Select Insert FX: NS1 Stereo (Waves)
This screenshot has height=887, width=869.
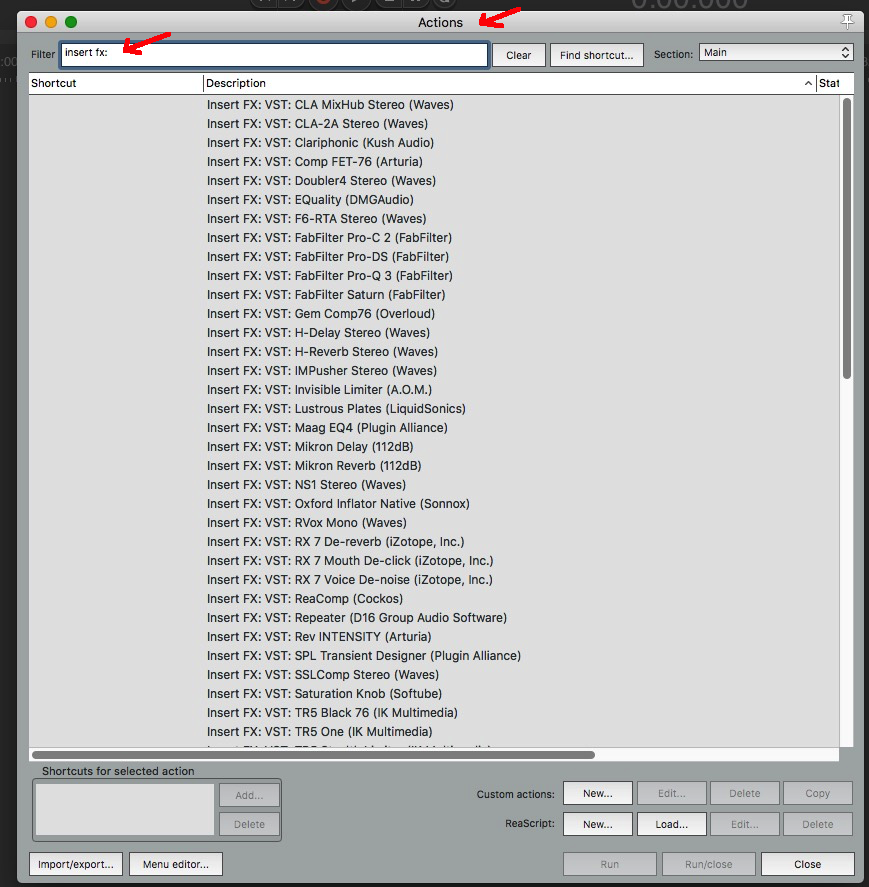tap(306, 485)
